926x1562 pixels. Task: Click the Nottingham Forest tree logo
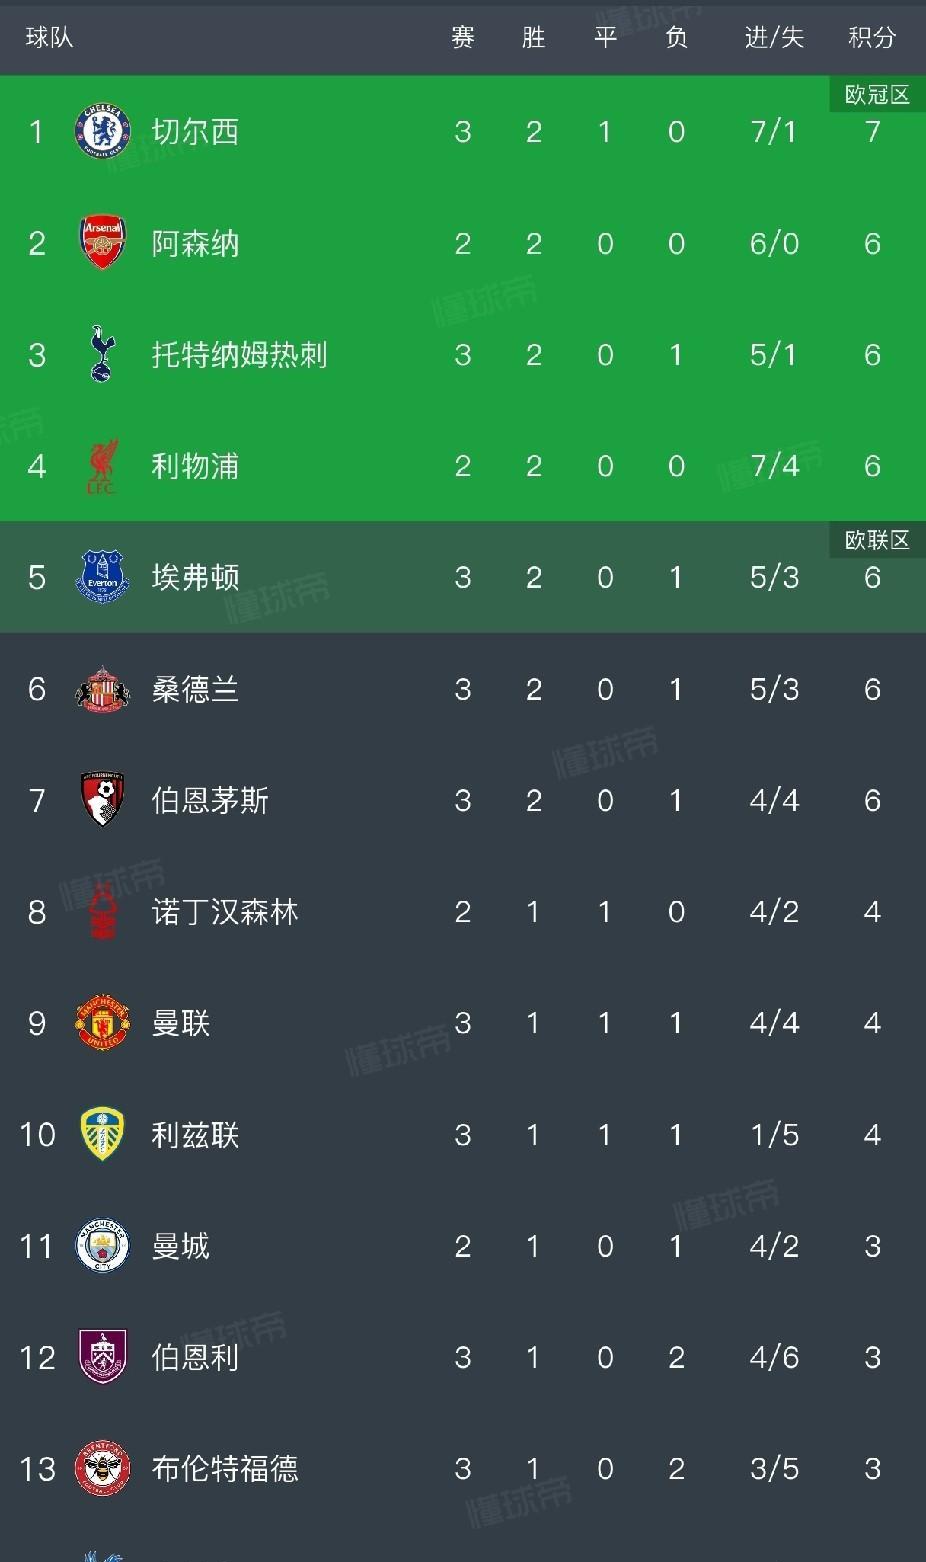coord(102,912)
